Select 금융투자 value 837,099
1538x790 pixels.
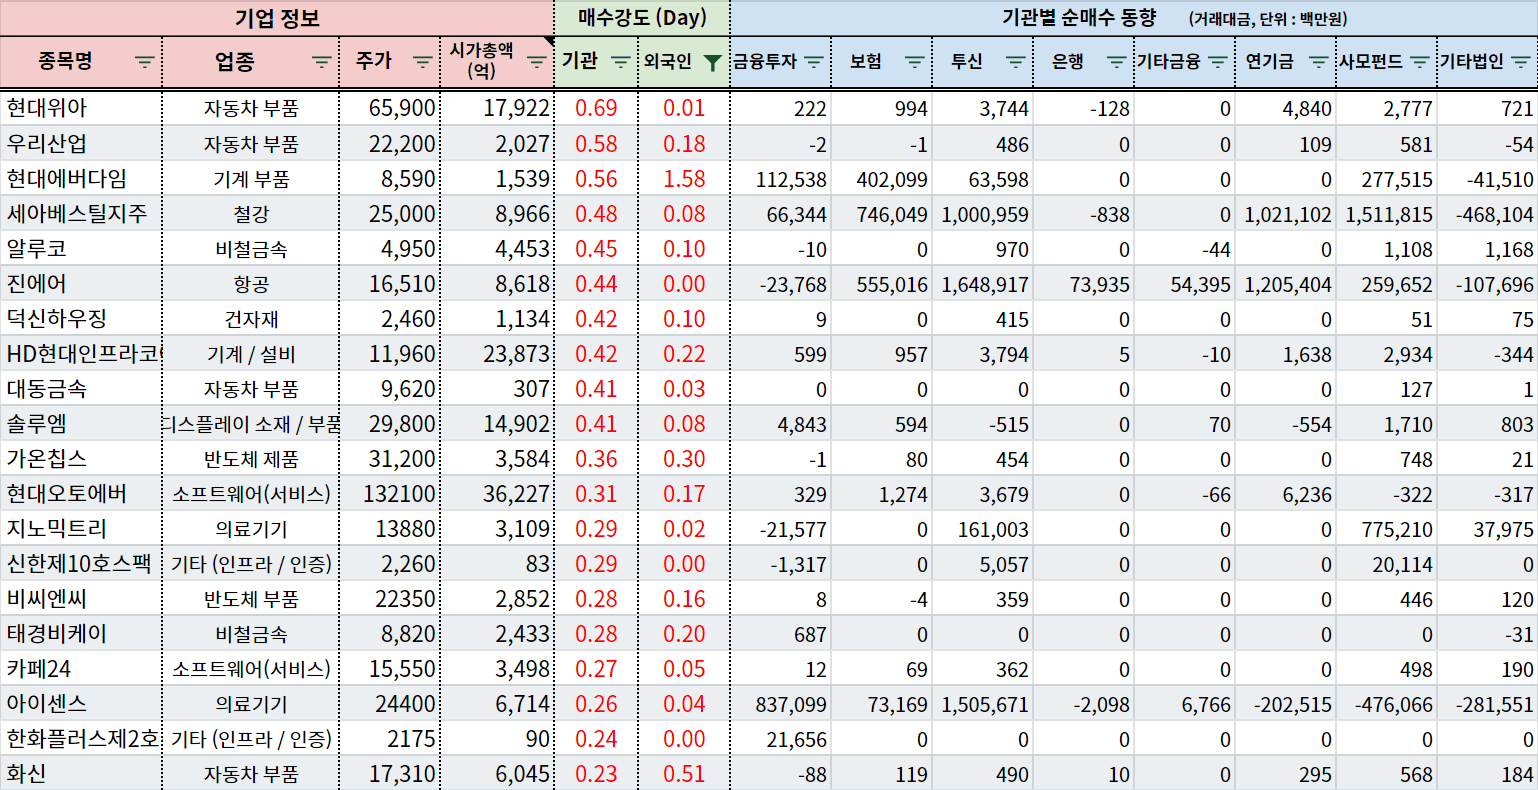click(x=782, y=704)
